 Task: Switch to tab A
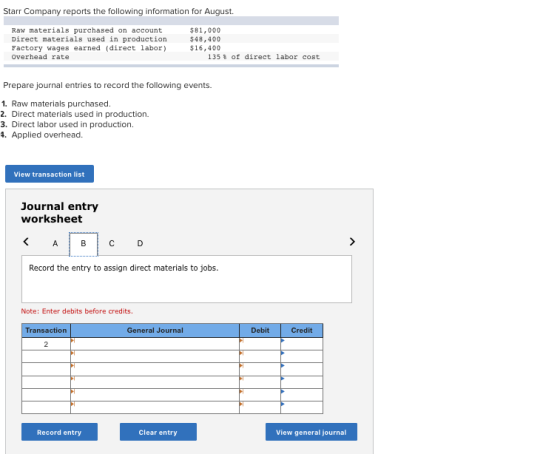tap(55, 244)
